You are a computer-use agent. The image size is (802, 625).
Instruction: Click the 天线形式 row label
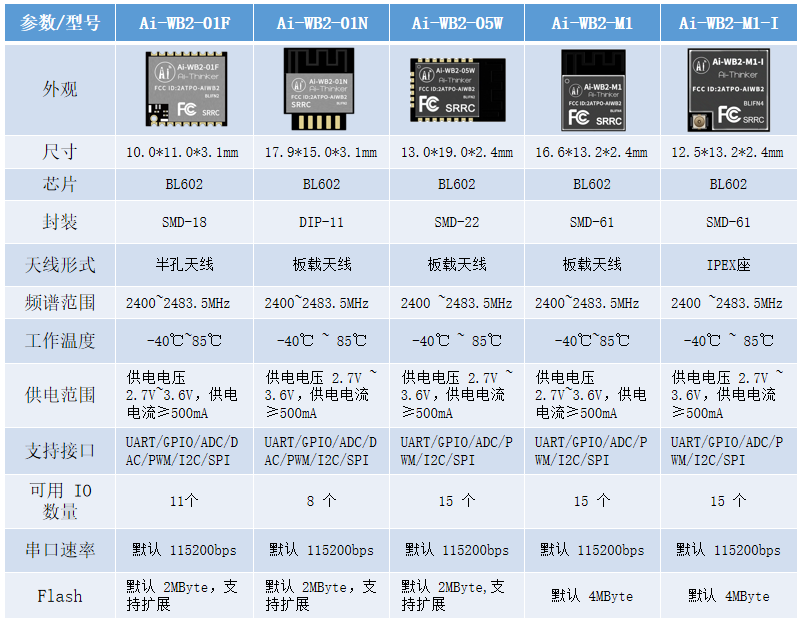[60, 265]
